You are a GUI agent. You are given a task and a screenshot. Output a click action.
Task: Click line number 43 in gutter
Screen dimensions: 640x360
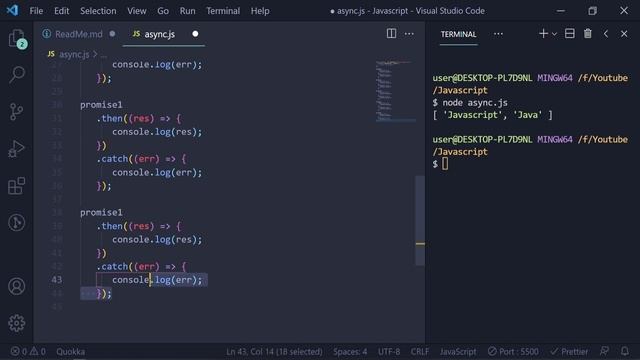pos(57,280)
